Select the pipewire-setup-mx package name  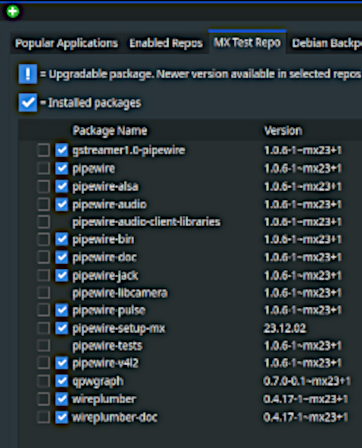[119, 329]
